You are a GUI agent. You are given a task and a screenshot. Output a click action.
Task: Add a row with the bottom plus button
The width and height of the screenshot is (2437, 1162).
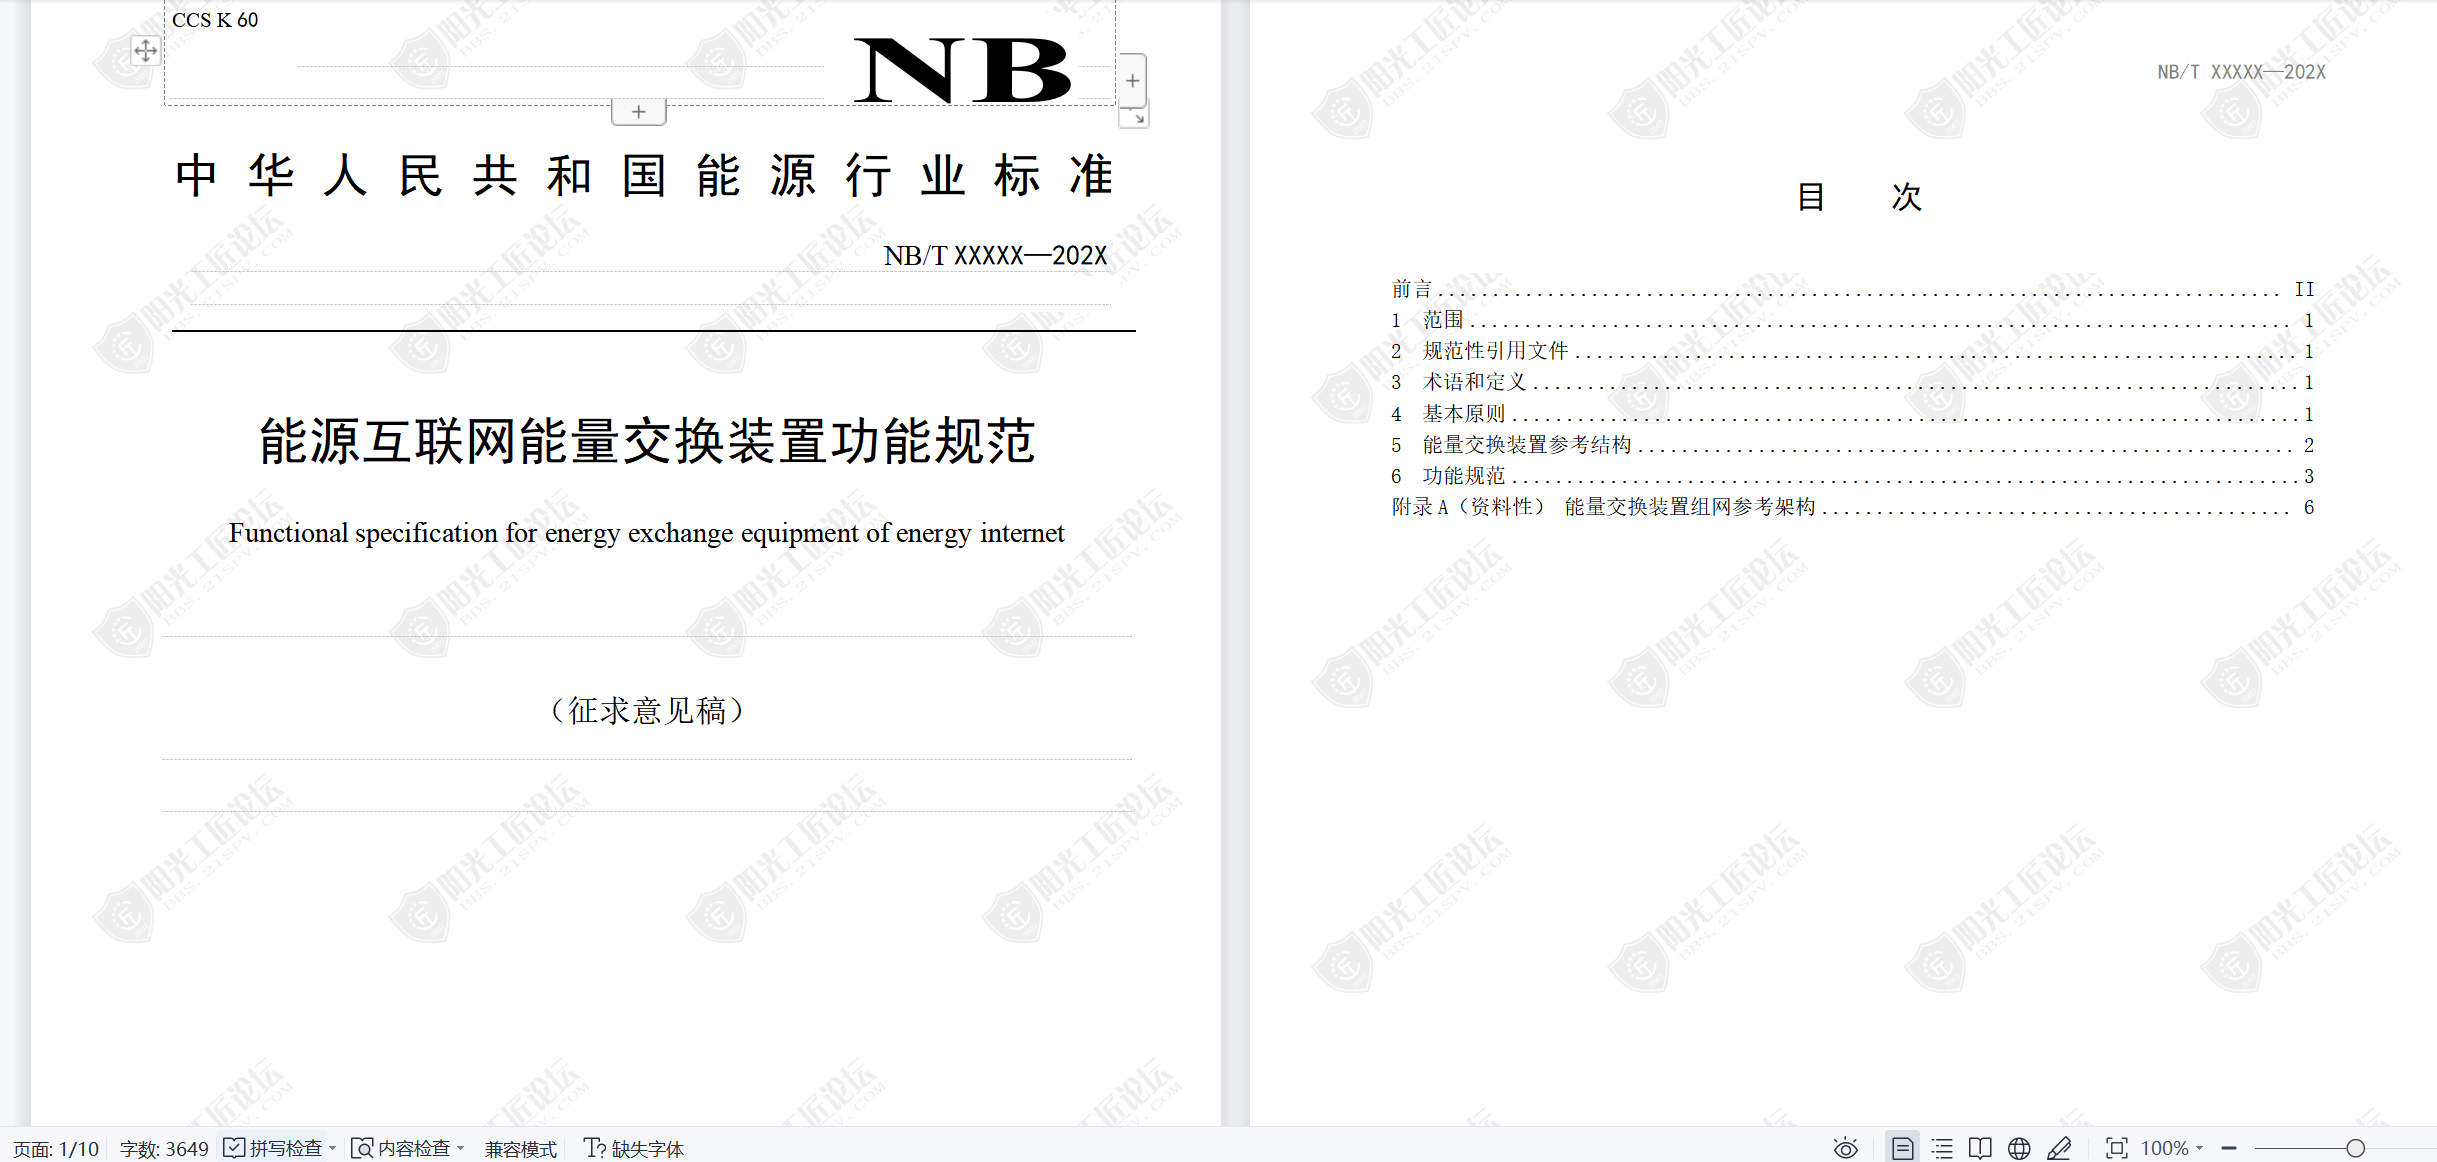click(x=639, y=112)
